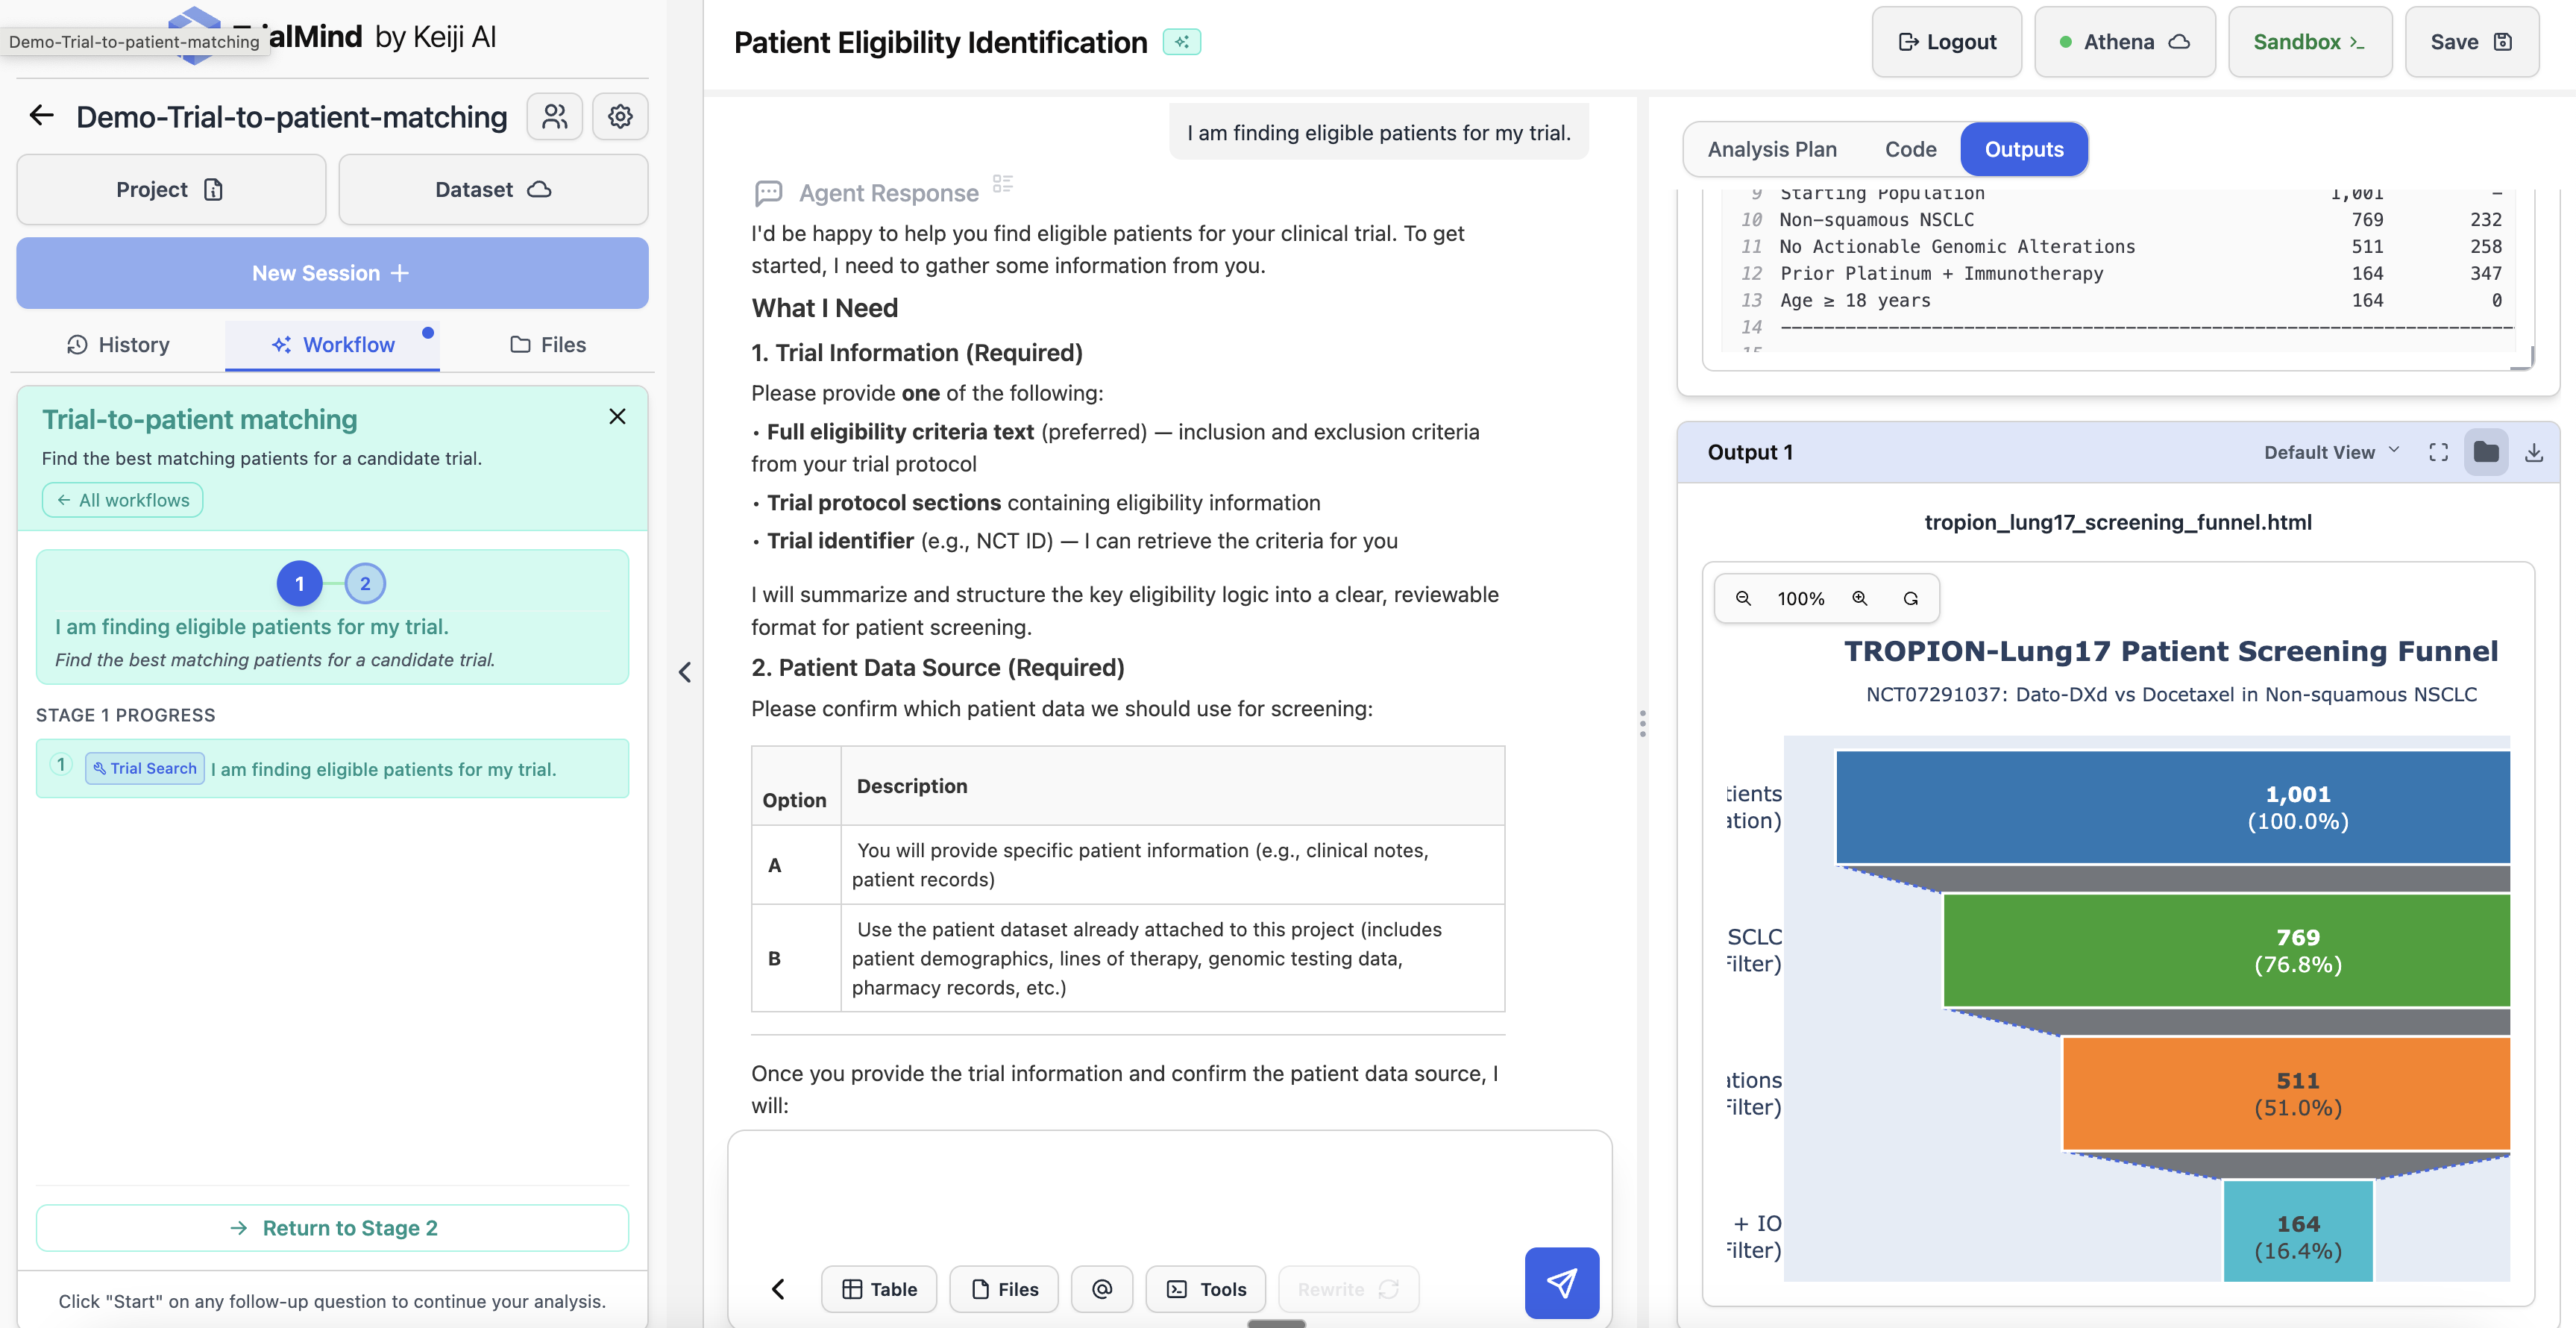The width and height of the screenshot is (2576, 1328).
Task: Zoom in the funnel chart
Action: tap(1860, 599)
